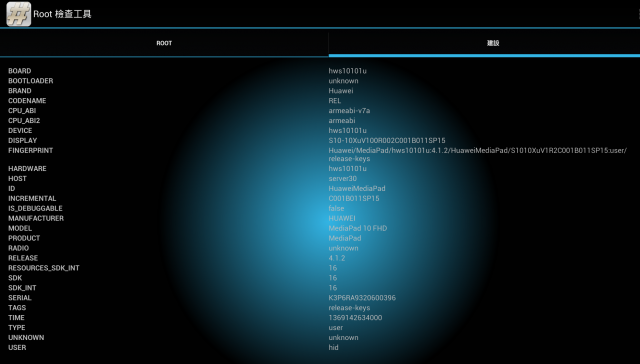
Task: Click the HOST label
Action: (x=17, y=179)
